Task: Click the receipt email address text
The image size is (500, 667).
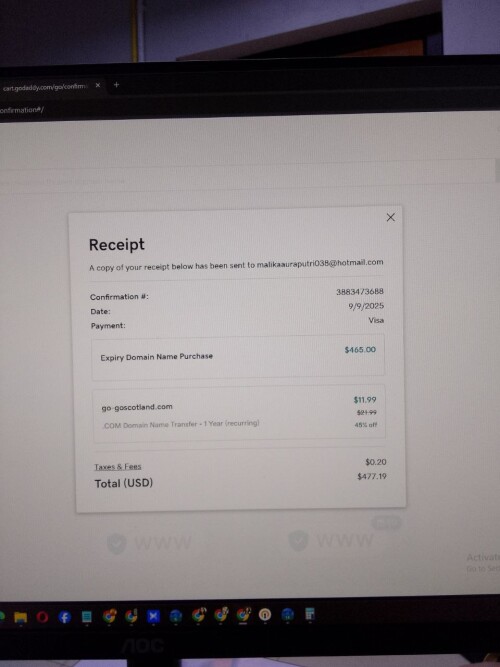Action: (x=320, y=263)
